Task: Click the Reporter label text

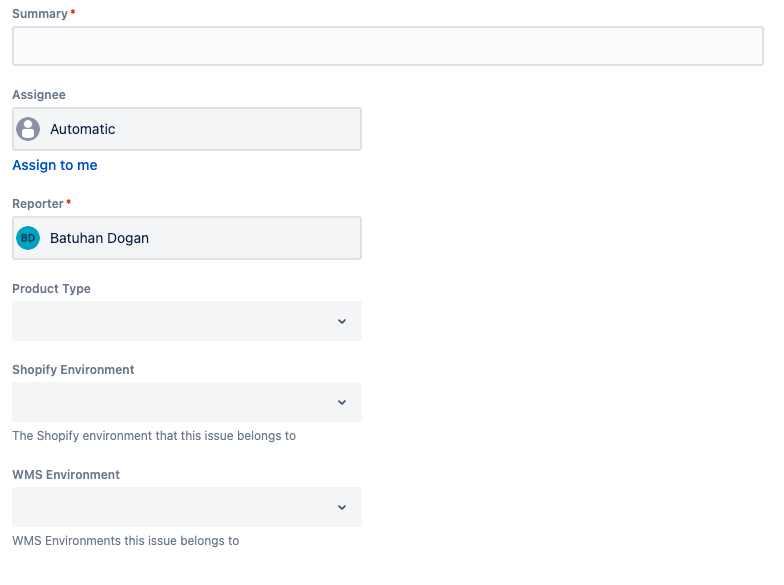Action: point(38,204)
